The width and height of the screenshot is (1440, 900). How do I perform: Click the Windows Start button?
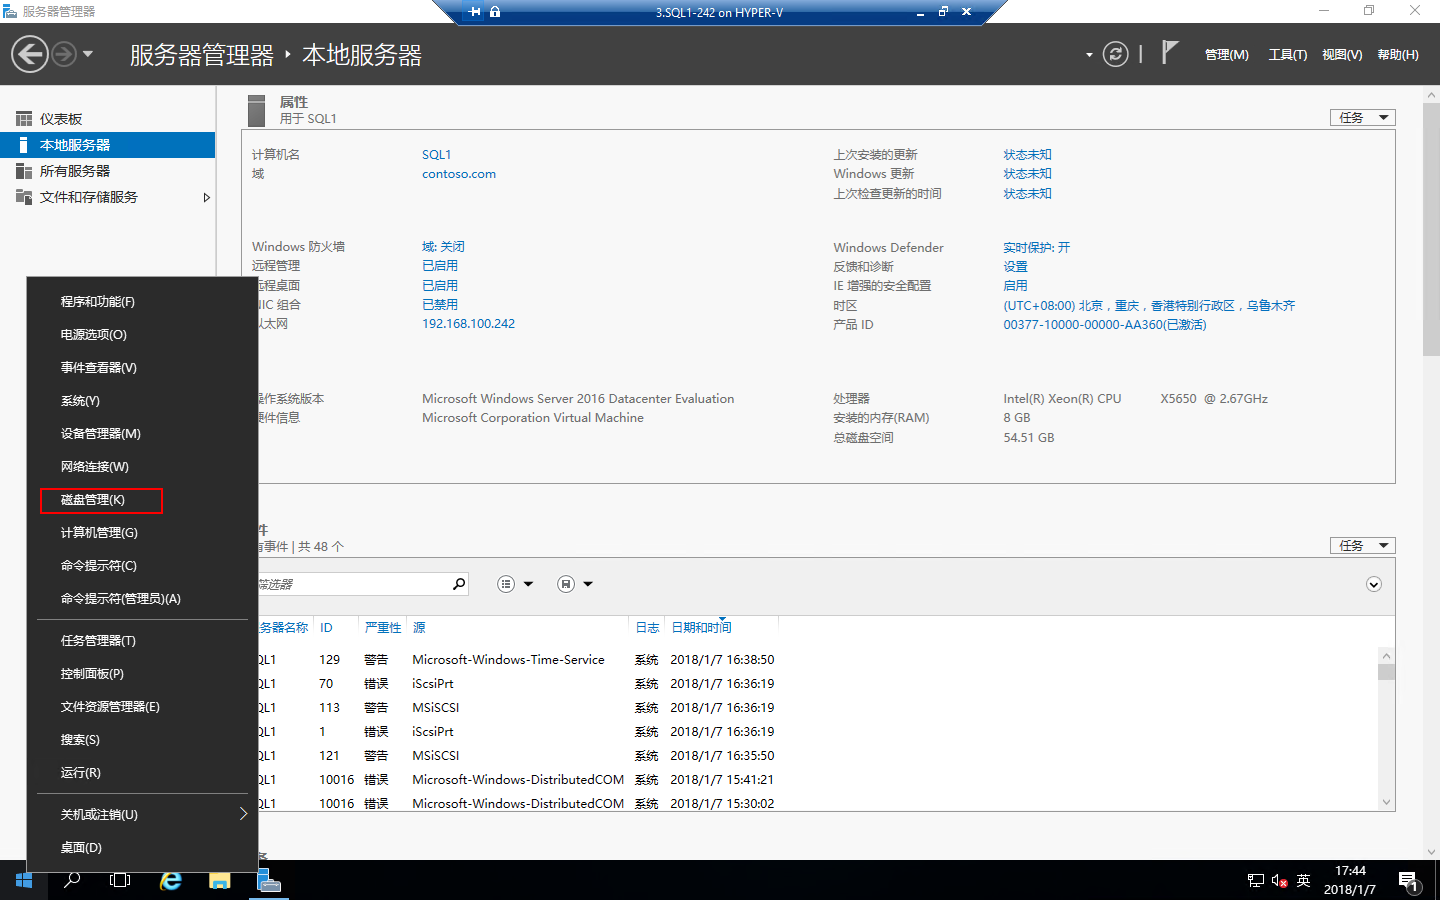tap(24, 880)
